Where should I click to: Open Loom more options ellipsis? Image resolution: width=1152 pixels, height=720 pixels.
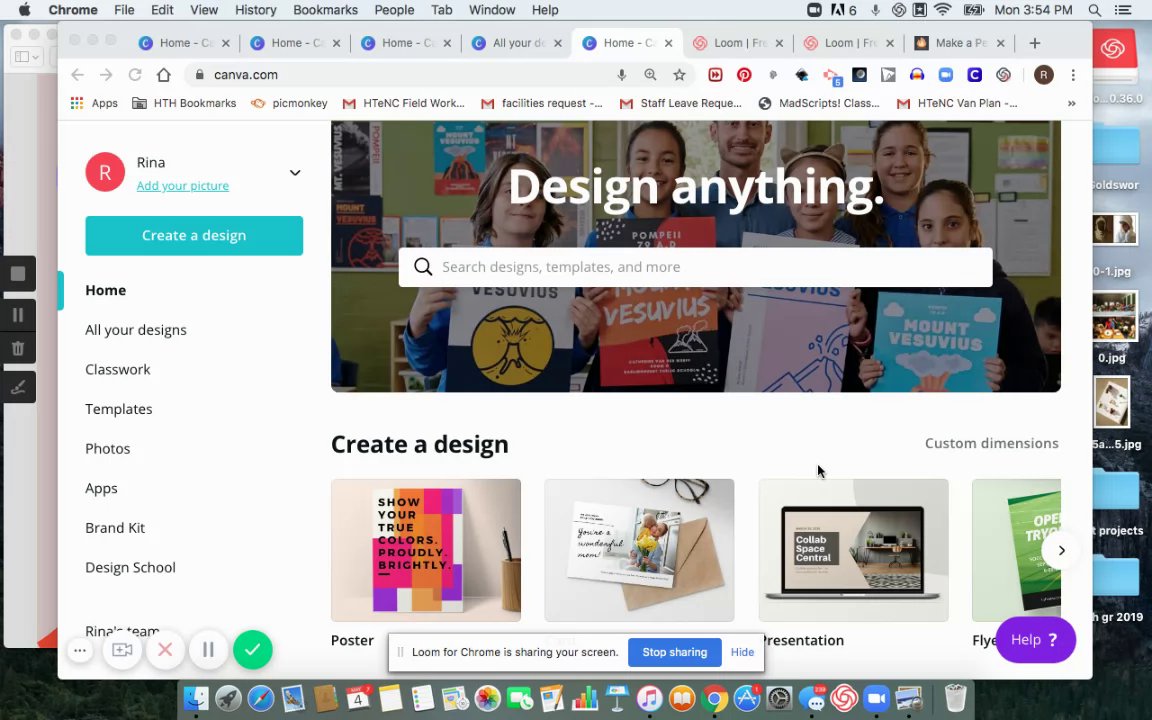[80, 650]
